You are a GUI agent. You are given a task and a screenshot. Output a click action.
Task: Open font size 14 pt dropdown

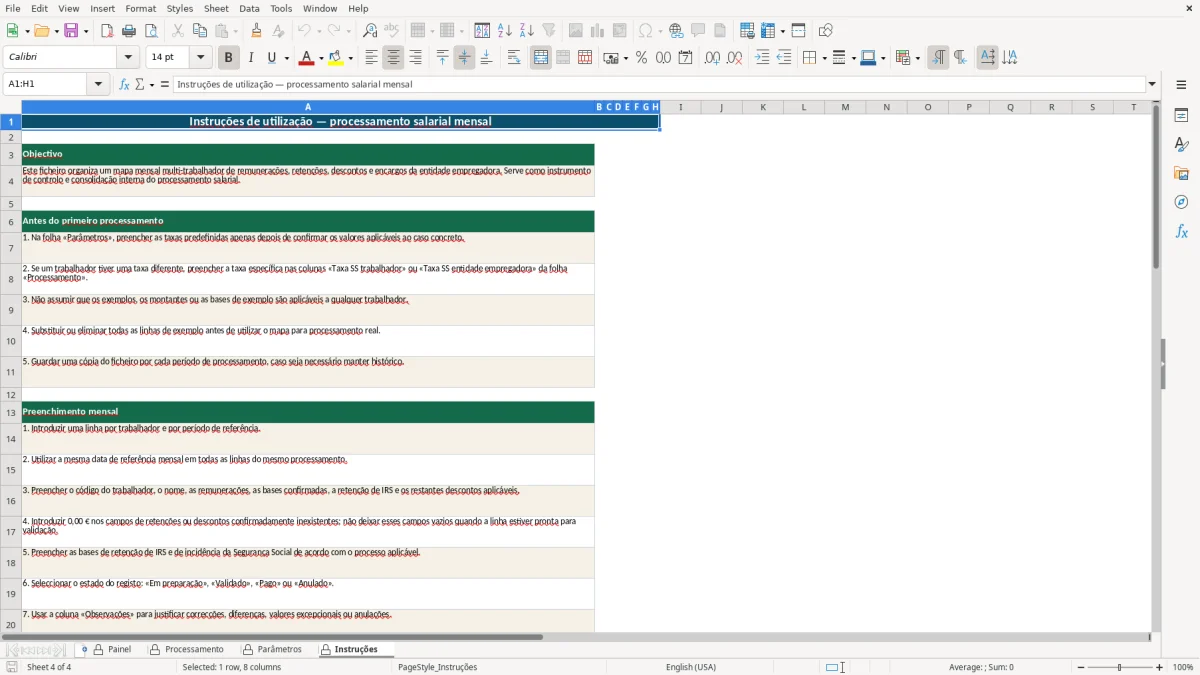pyautogui.click(x=200, y=58)
